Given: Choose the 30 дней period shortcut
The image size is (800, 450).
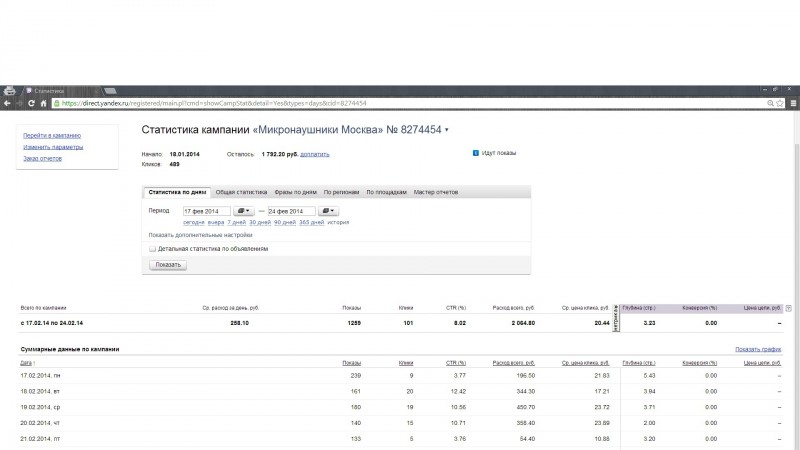Looking at the screenshot, I should pos(260,222).
